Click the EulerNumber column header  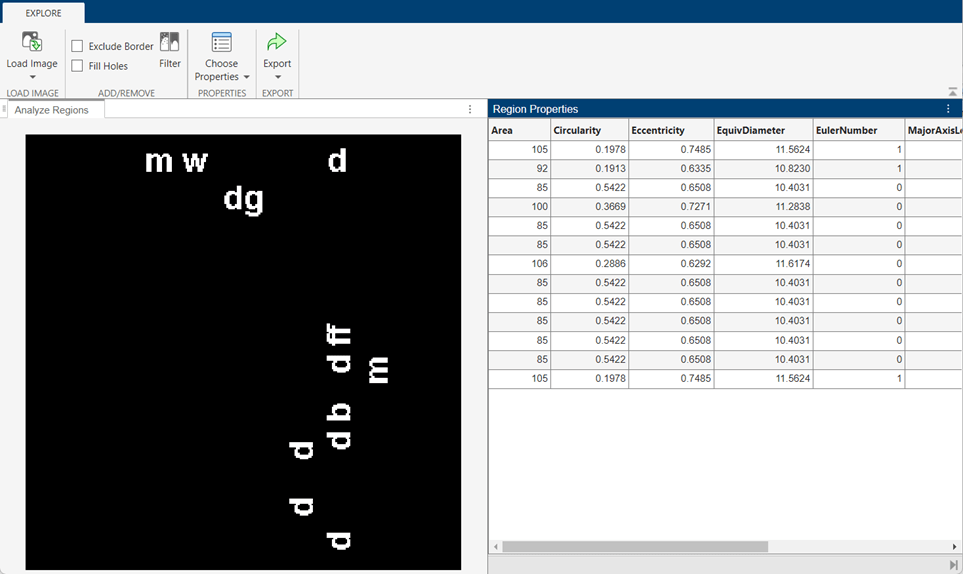click(x=859, y=130)
